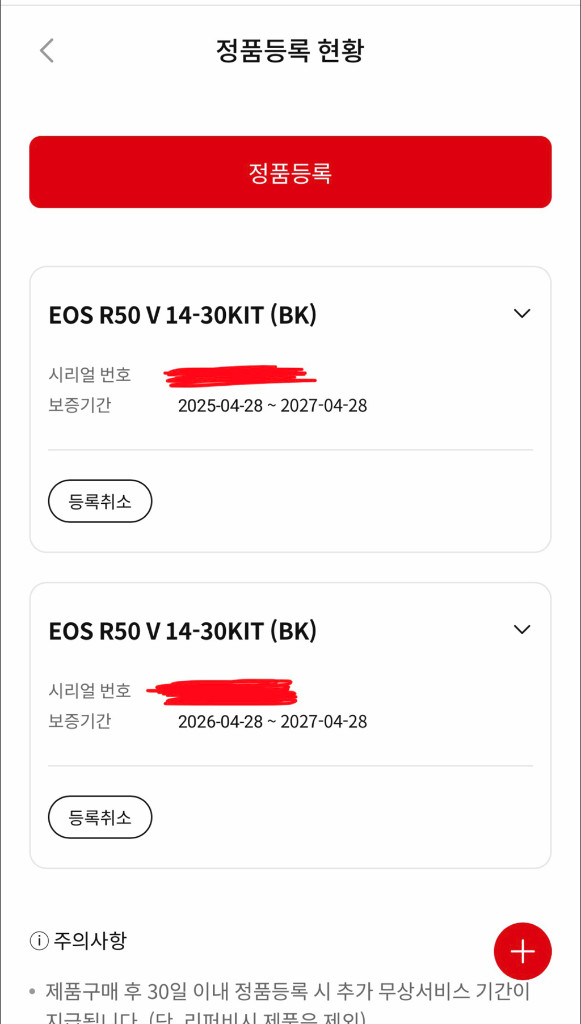Screen dimensions: 581x1024
Task: Expand the second EOS R50 V card chevron
Action: click(521, 629)
